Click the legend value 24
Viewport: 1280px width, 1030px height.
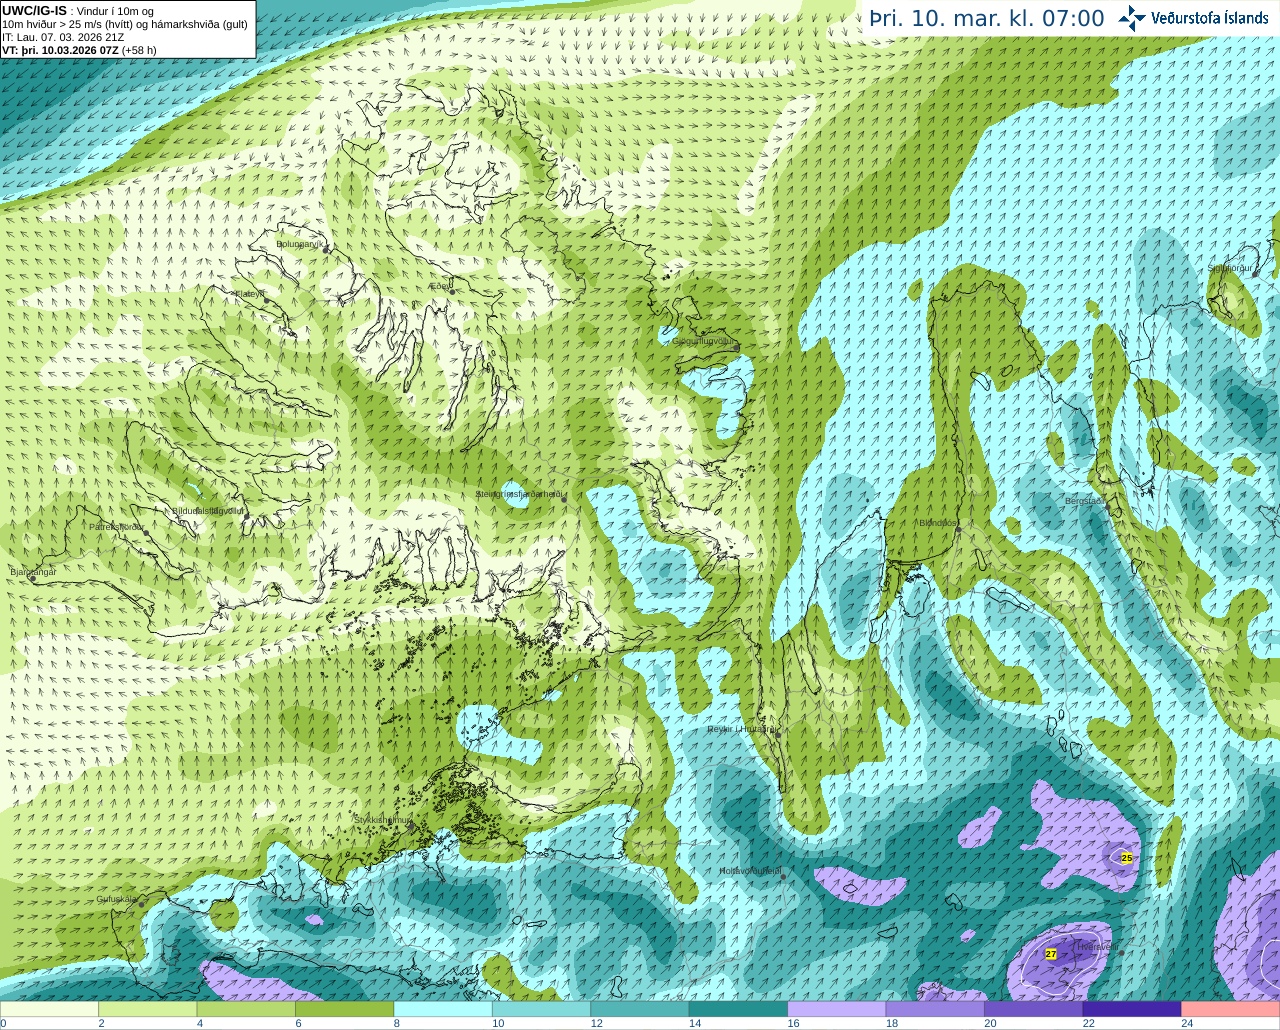point(1187,1023)
